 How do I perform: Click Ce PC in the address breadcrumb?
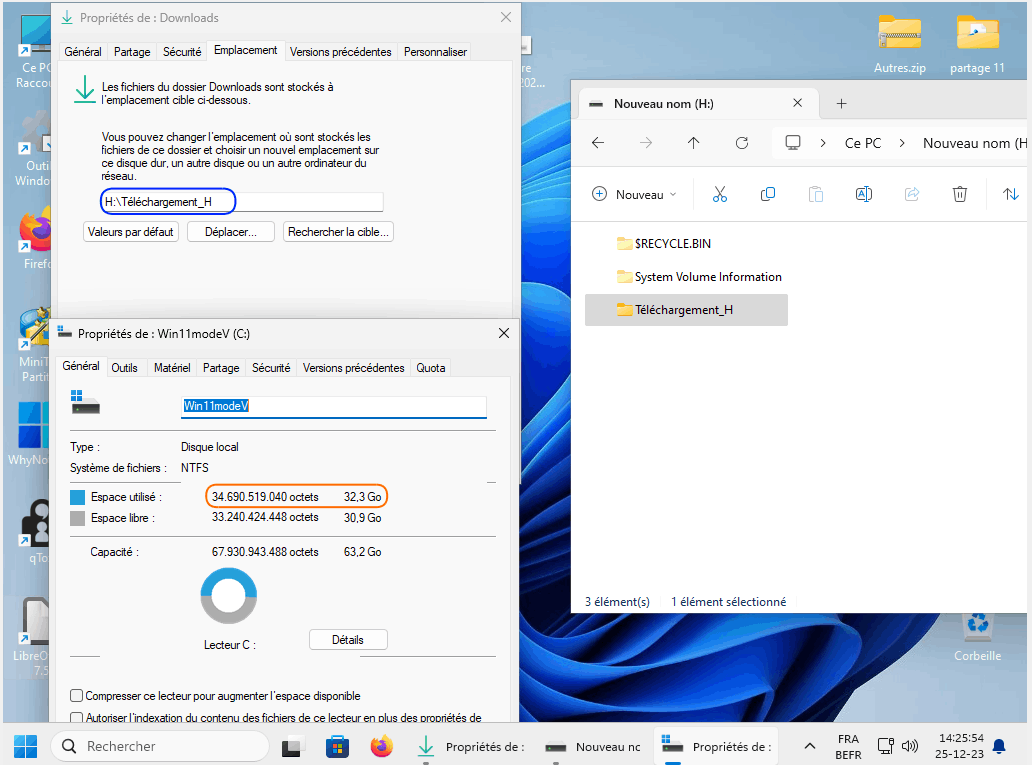(x=863, y=143)
